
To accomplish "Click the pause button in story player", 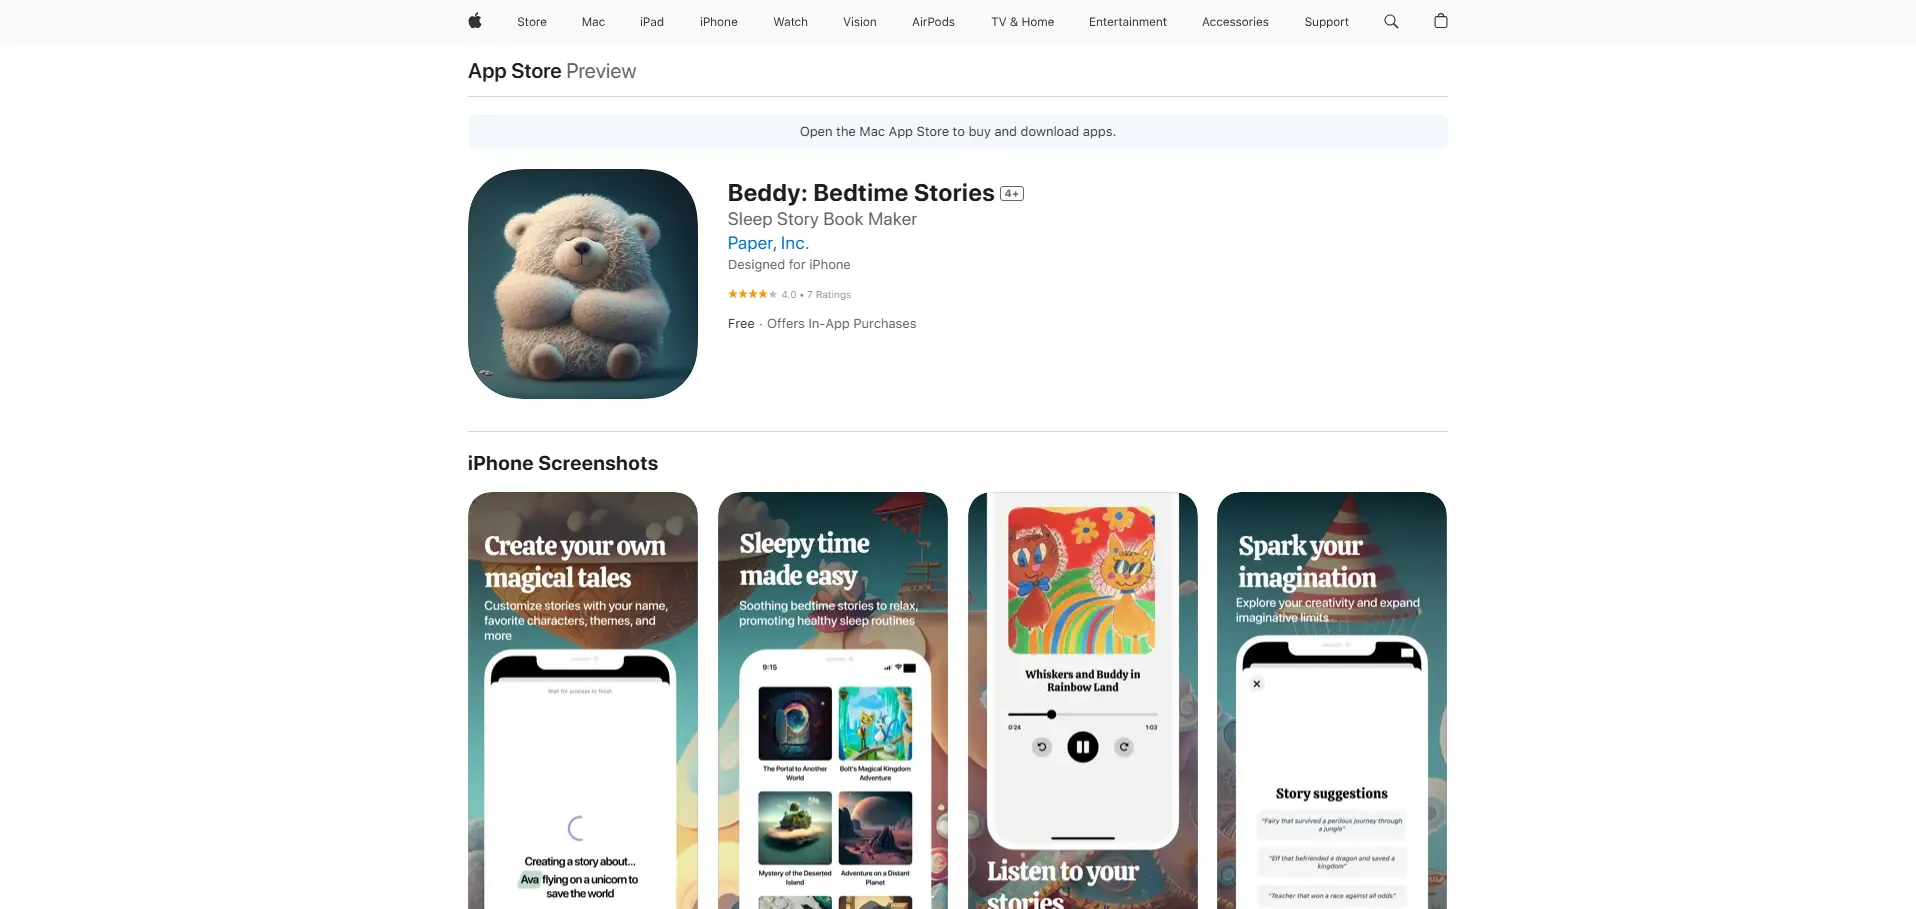I will point(1083,747).
